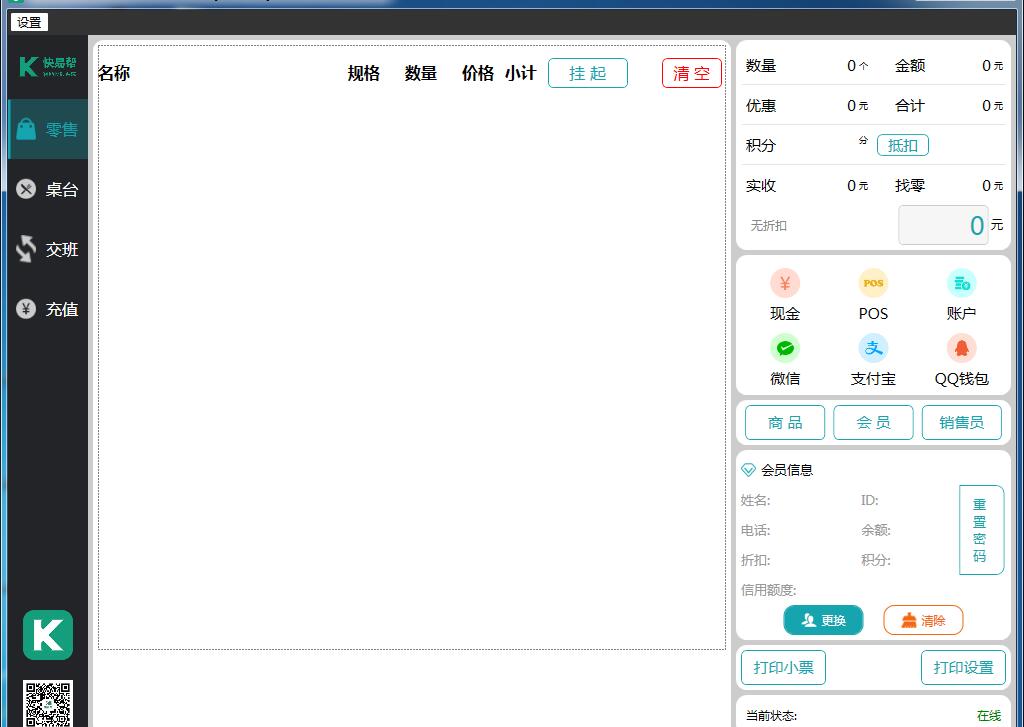The image size is (1024, 727).
Task: Open the 商品 (products) button
Action: point(784,422)
